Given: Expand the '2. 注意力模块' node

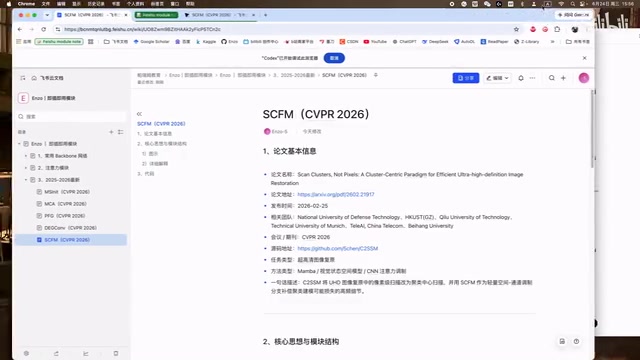Looking at the screenshot, I should click(x=26, y=168).
